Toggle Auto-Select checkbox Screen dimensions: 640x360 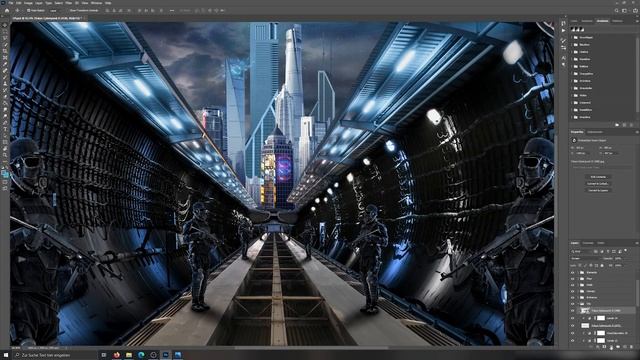29,10
